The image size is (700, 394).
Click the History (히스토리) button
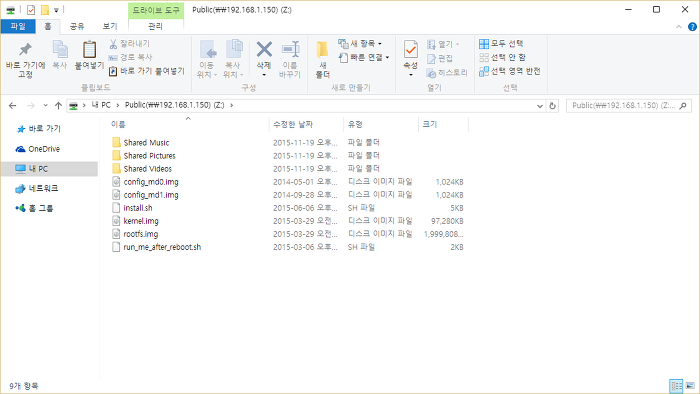point(447,73)
